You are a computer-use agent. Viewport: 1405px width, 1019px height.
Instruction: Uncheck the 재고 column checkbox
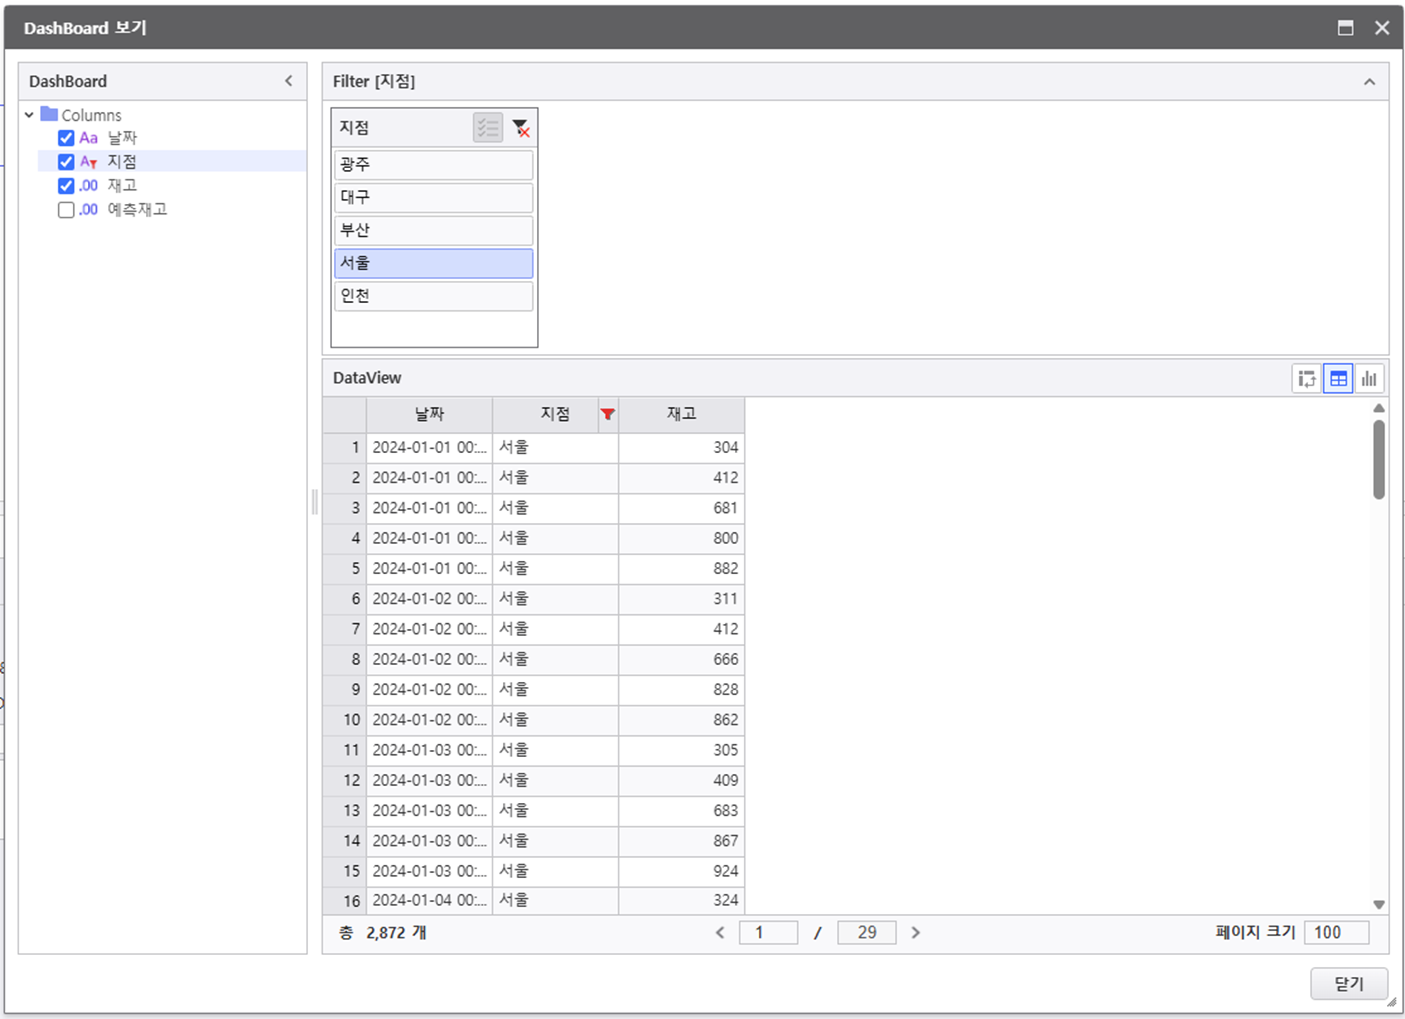(66, 186)
